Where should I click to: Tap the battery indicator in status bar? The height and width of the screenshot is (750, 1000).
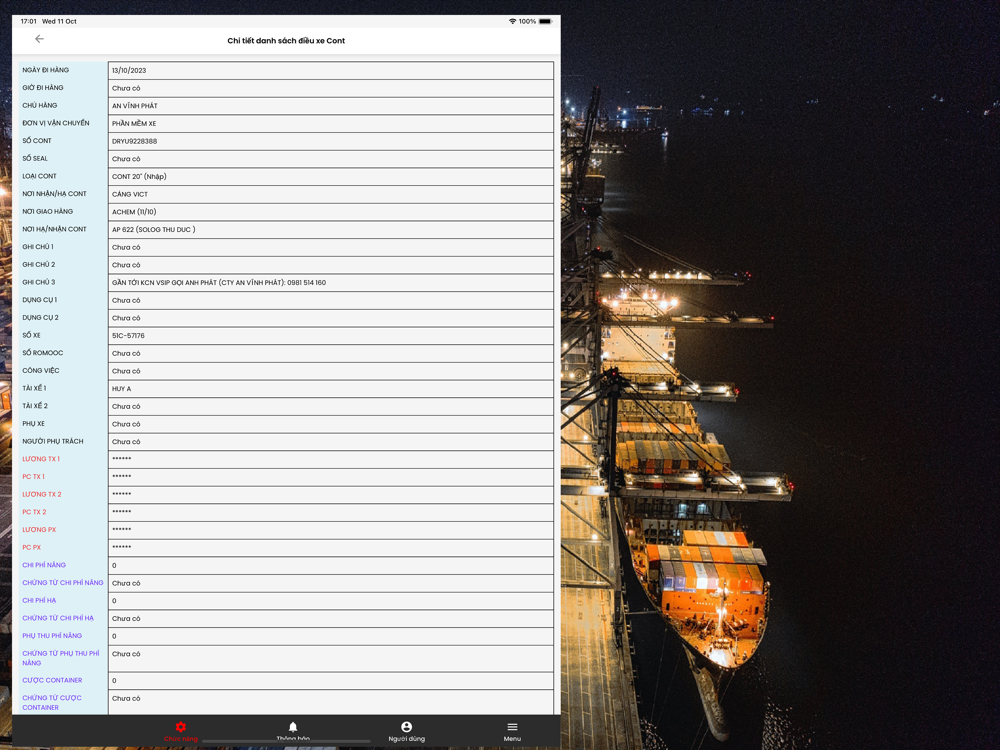click(x=545, y=21)
